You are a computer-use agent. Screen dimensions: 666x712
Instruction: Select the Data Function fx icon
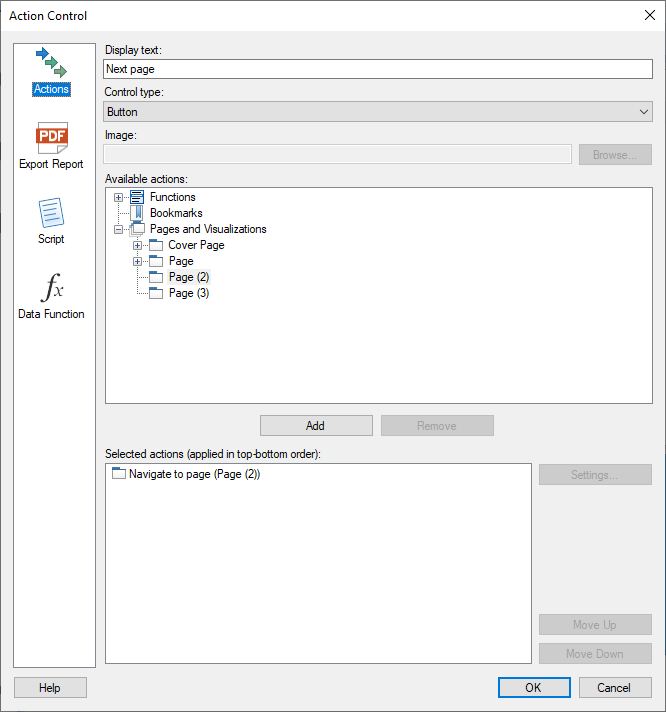pos(52,287)
